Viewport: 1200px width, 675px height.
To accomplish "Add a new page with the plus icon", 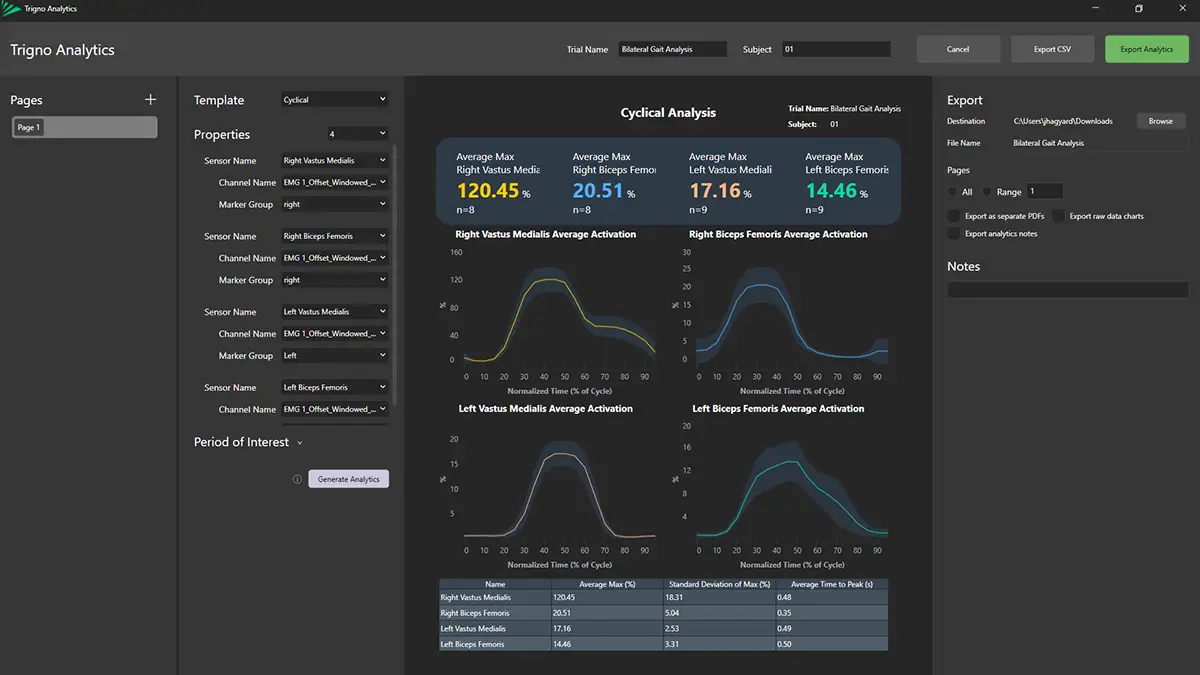I will [x=151, y=100].
